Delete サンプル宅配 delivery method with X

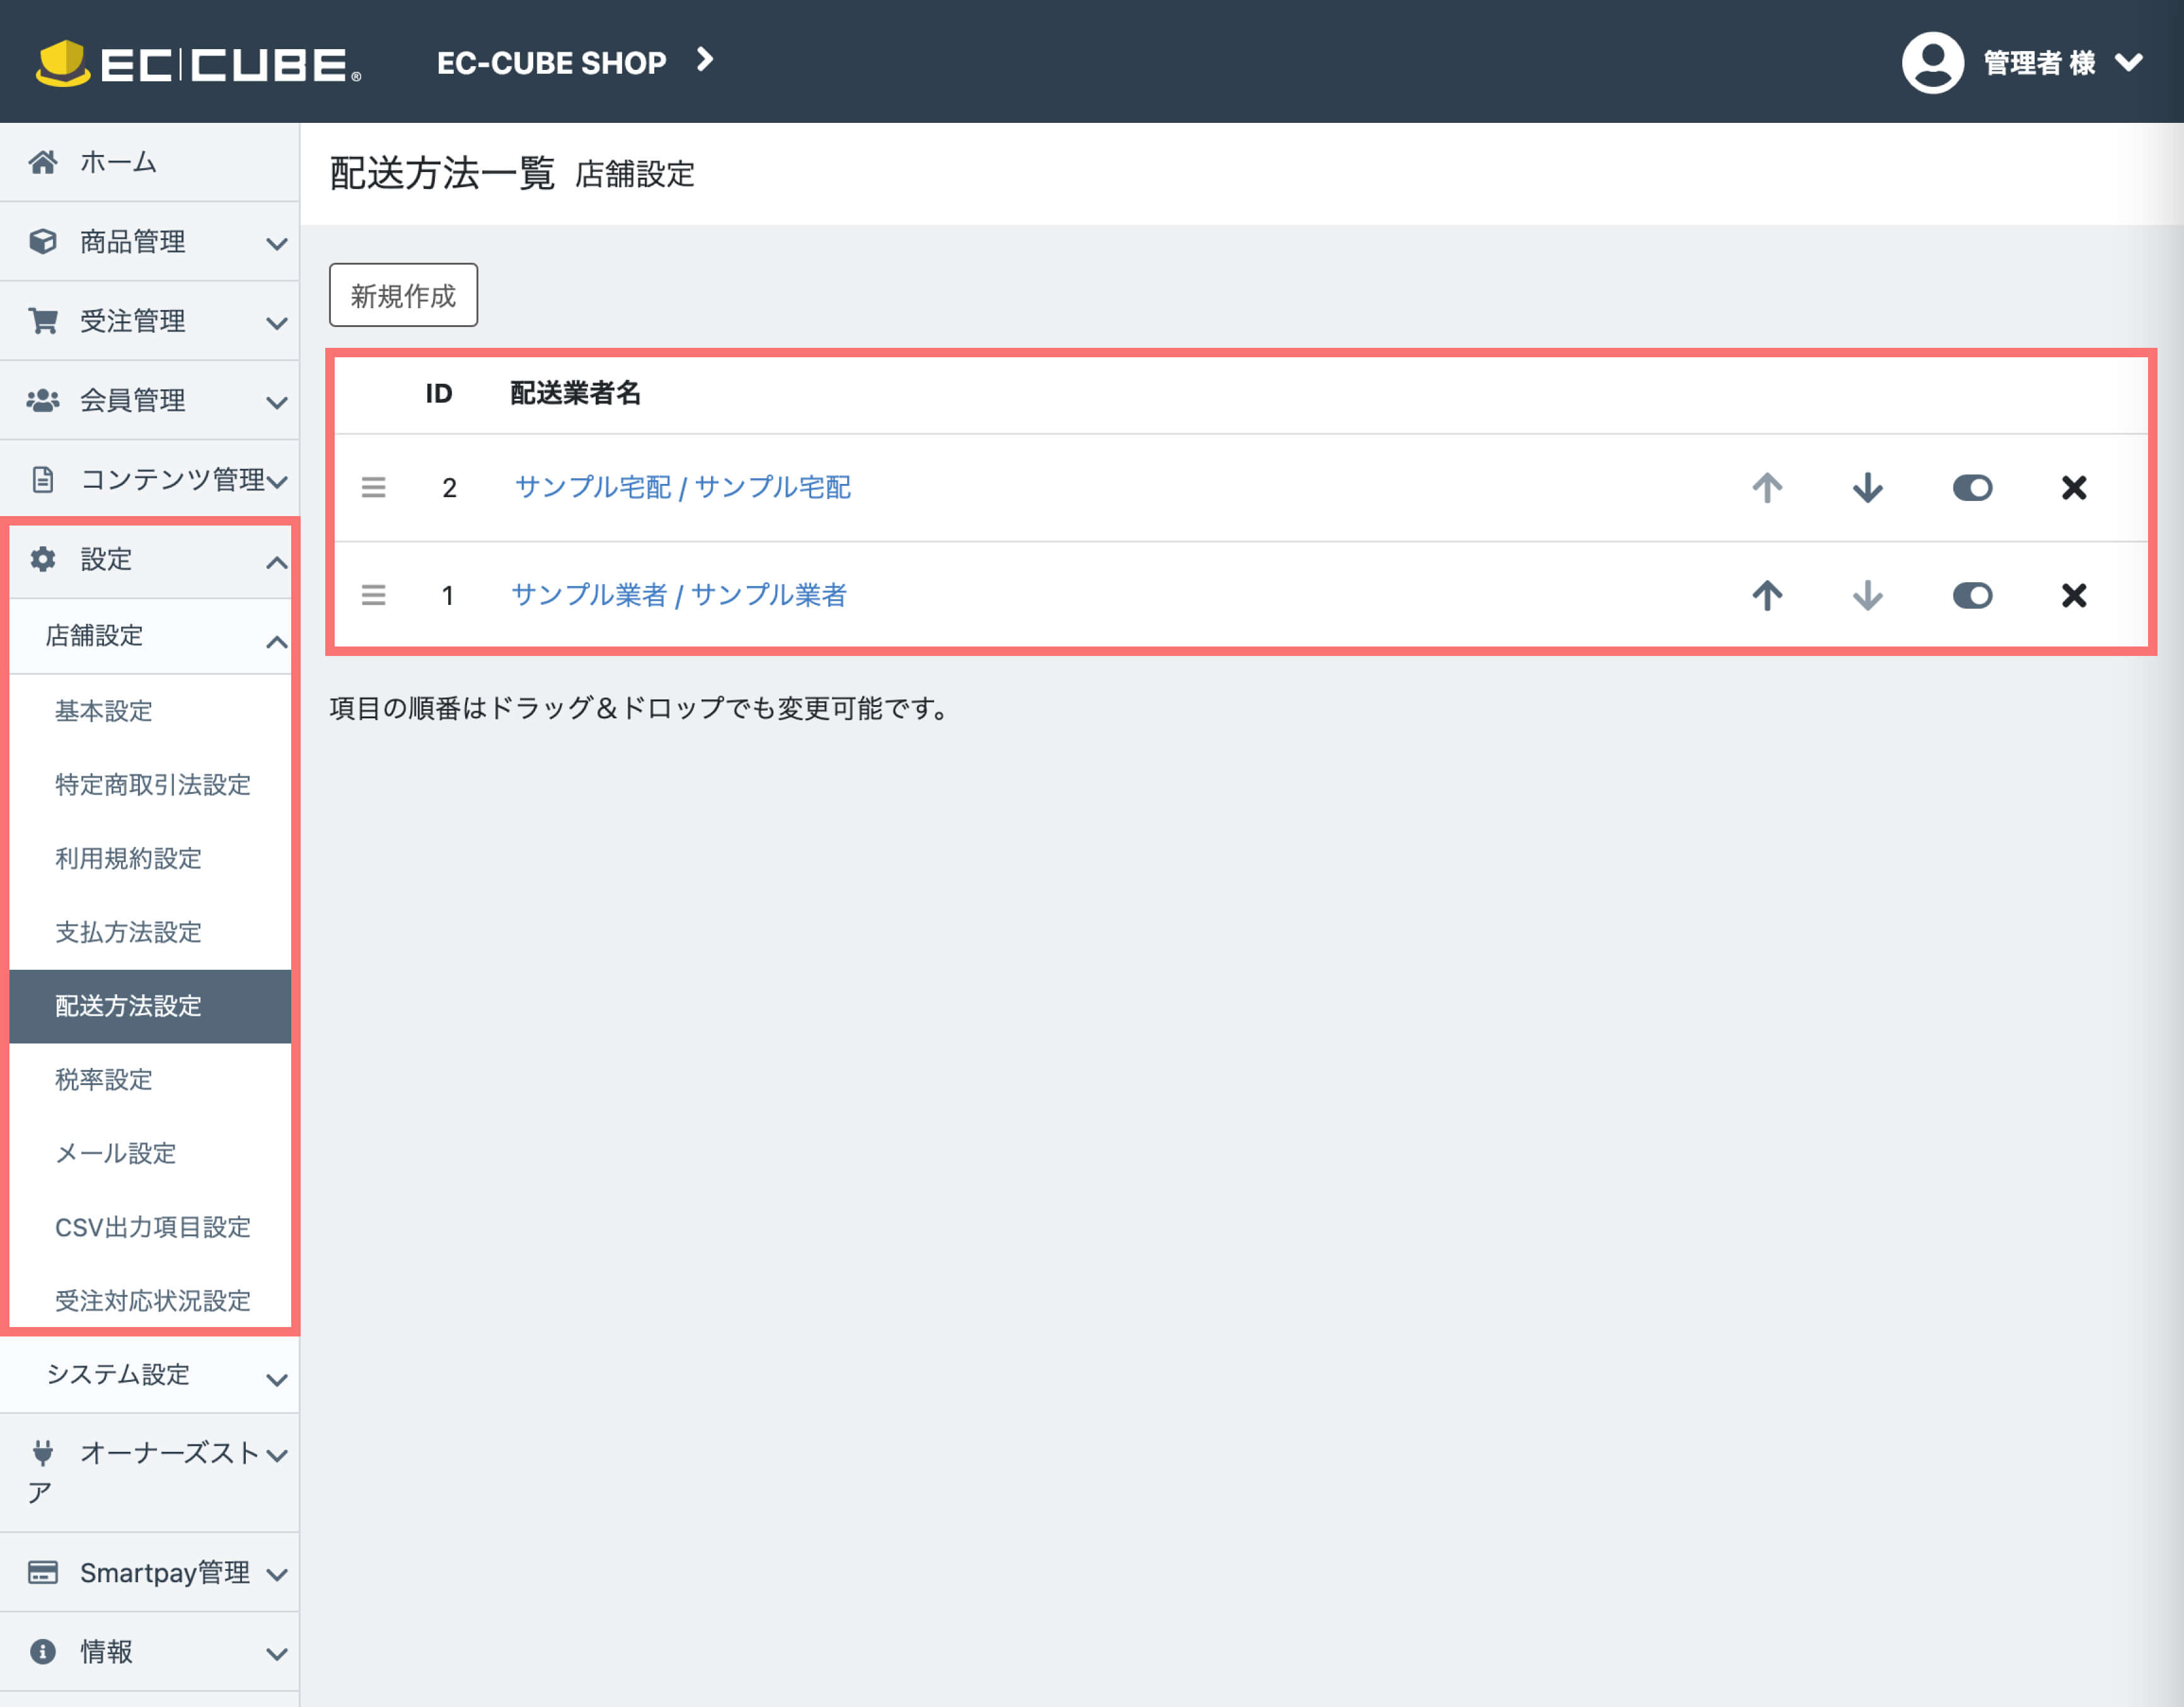2074,488
